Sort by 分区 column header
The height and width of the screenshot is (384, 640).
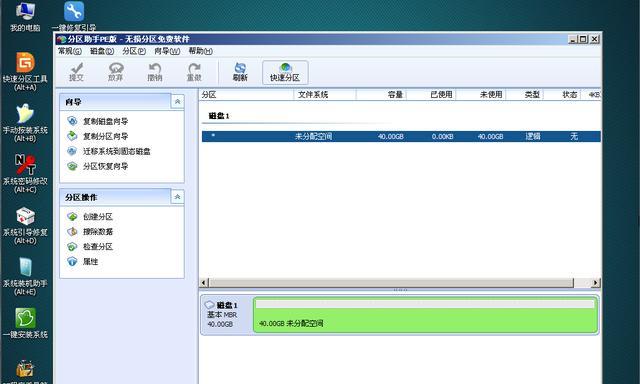[247, 95]
